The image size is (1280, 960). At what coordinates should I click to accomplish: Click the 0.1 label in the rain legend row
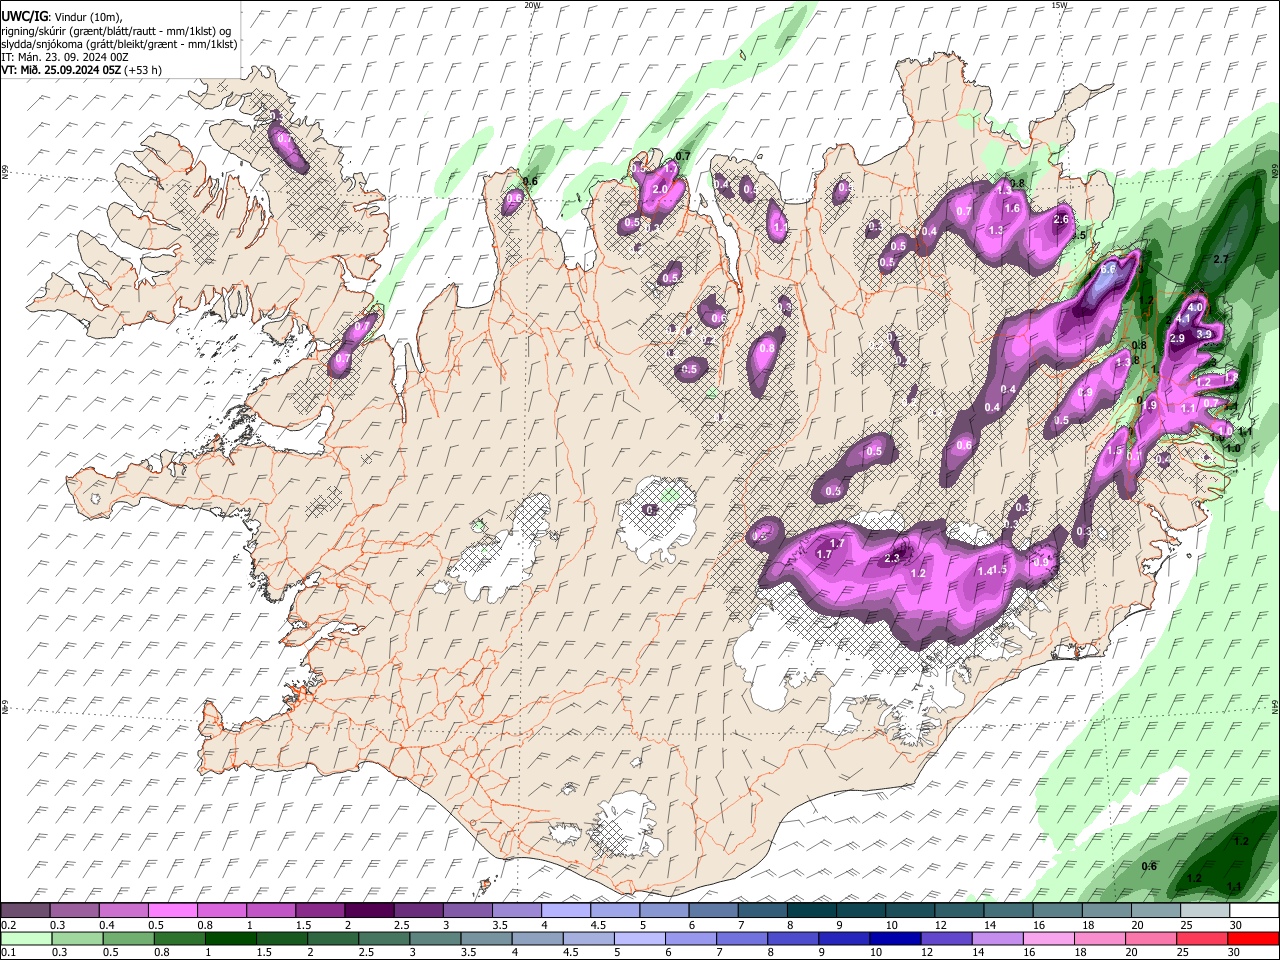9,954
